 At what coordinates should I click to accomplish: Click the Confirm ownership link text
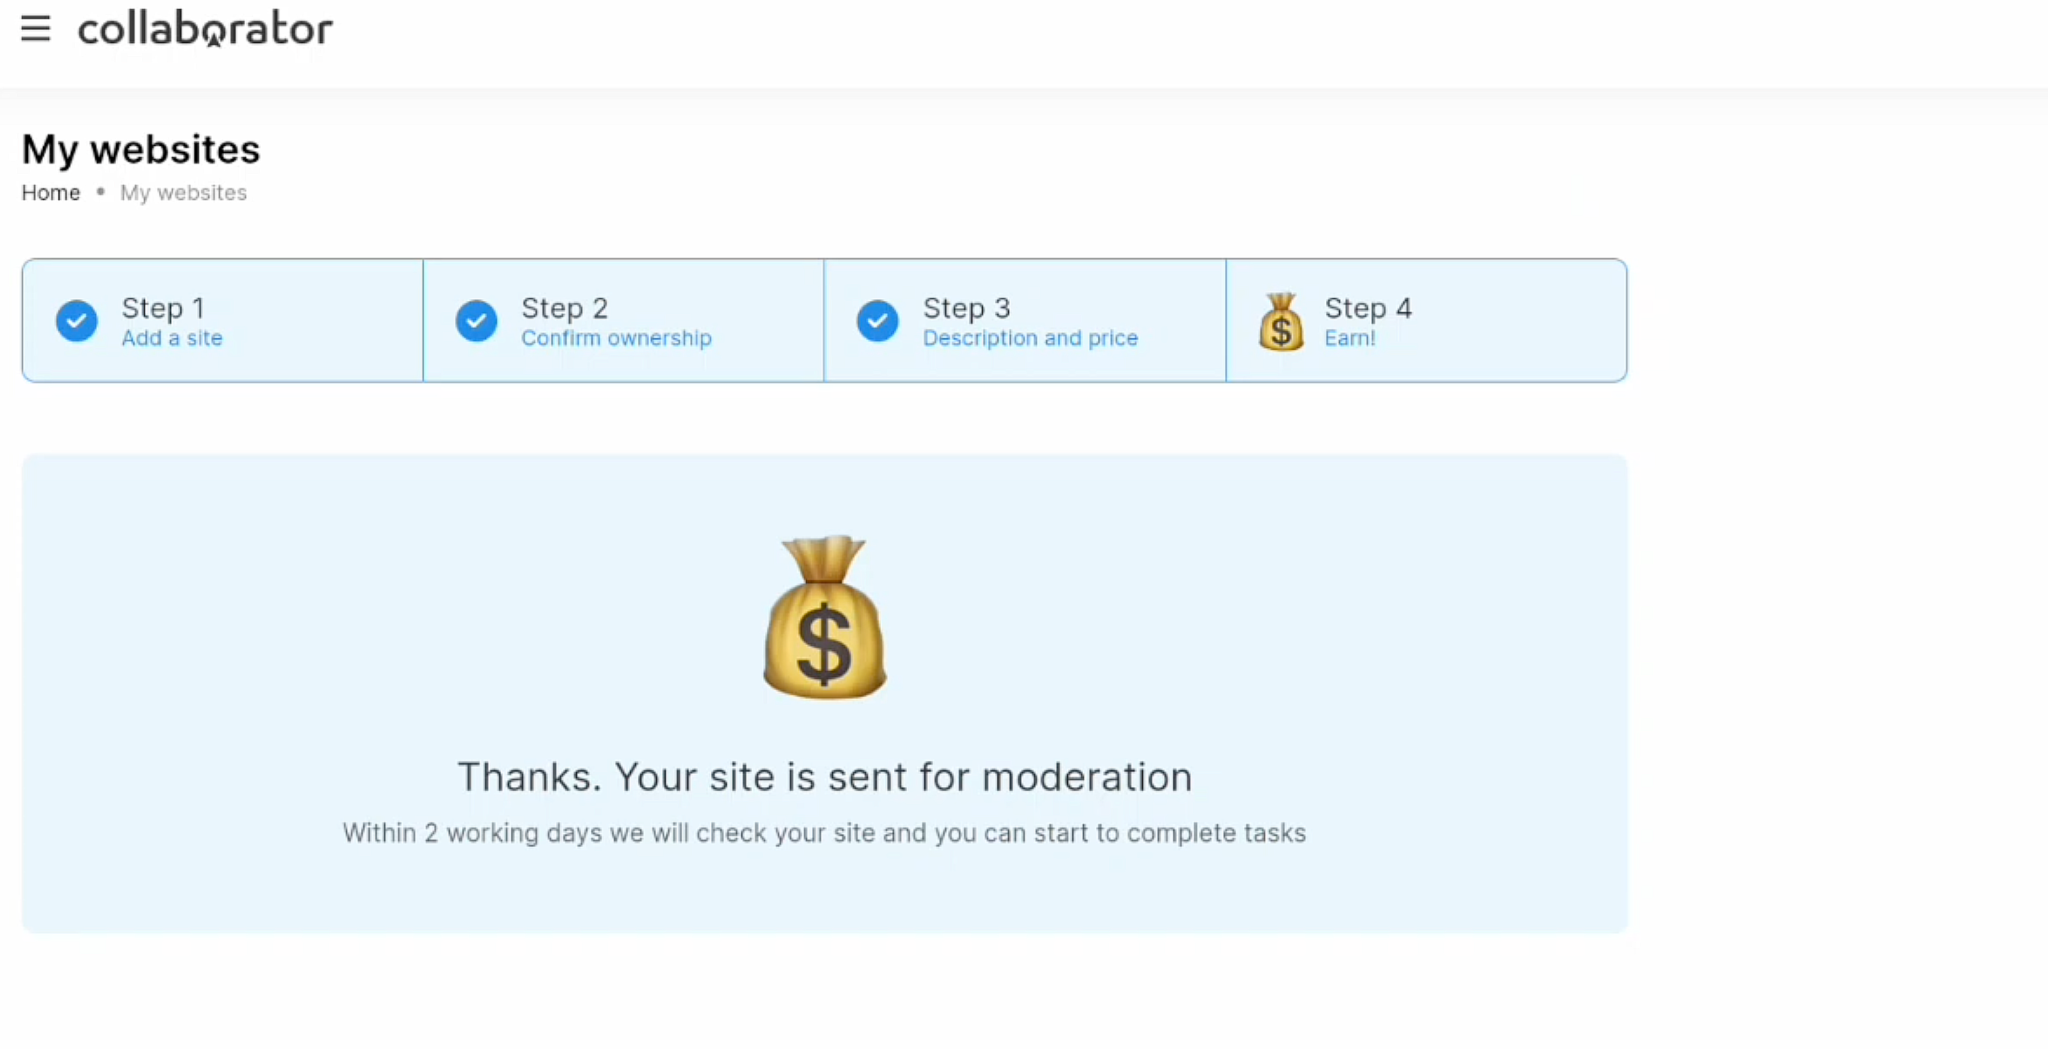coord(616,338)
